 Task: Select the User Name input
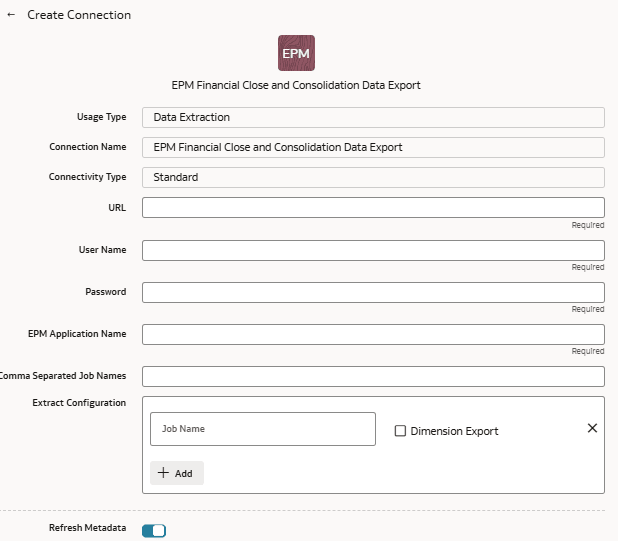tap(373, 250)
